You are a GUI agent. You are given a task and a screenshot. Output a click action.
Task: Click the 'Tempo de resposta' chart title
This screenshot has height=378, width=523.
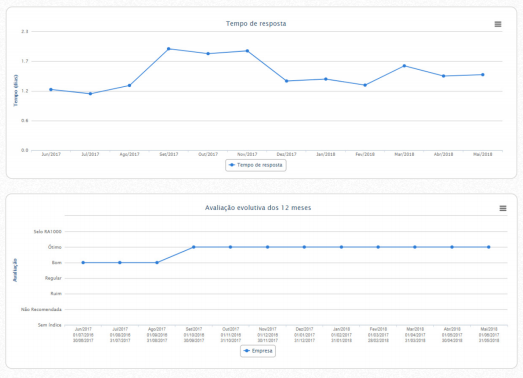pyautogui.click(x=256, y=24)
